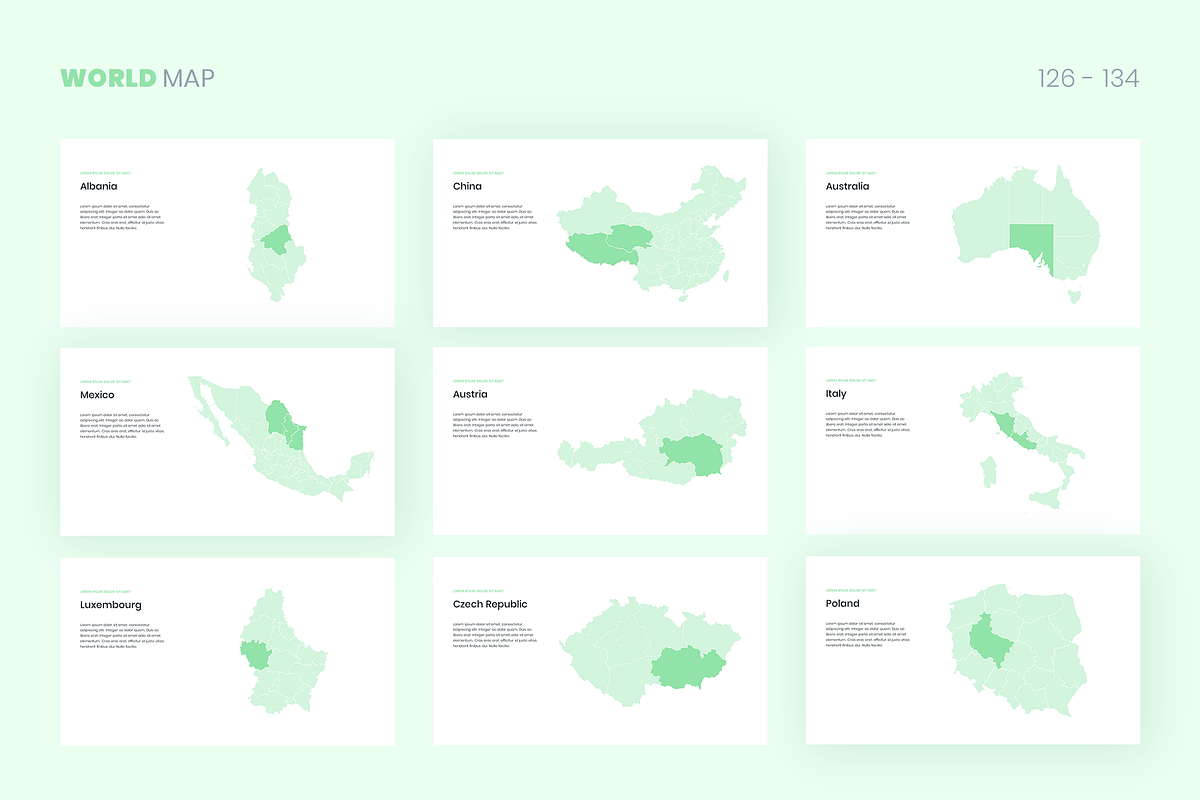
Task: Select the body paragraph under the Austria title
Action: point(495,425)
